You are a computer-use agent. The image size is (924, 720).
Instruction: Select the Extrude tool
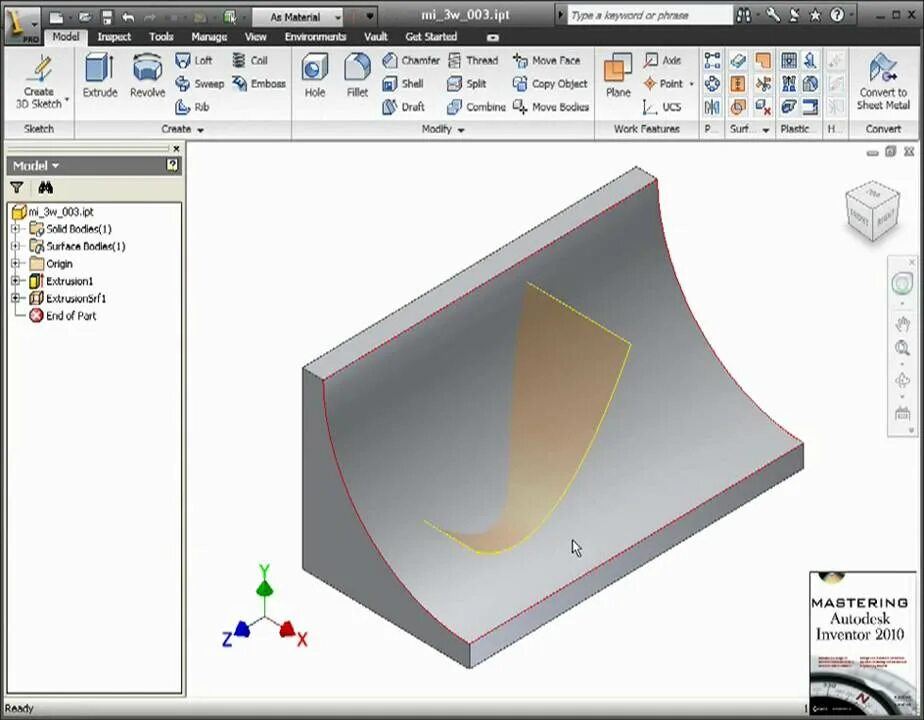[x=100, y=80]
